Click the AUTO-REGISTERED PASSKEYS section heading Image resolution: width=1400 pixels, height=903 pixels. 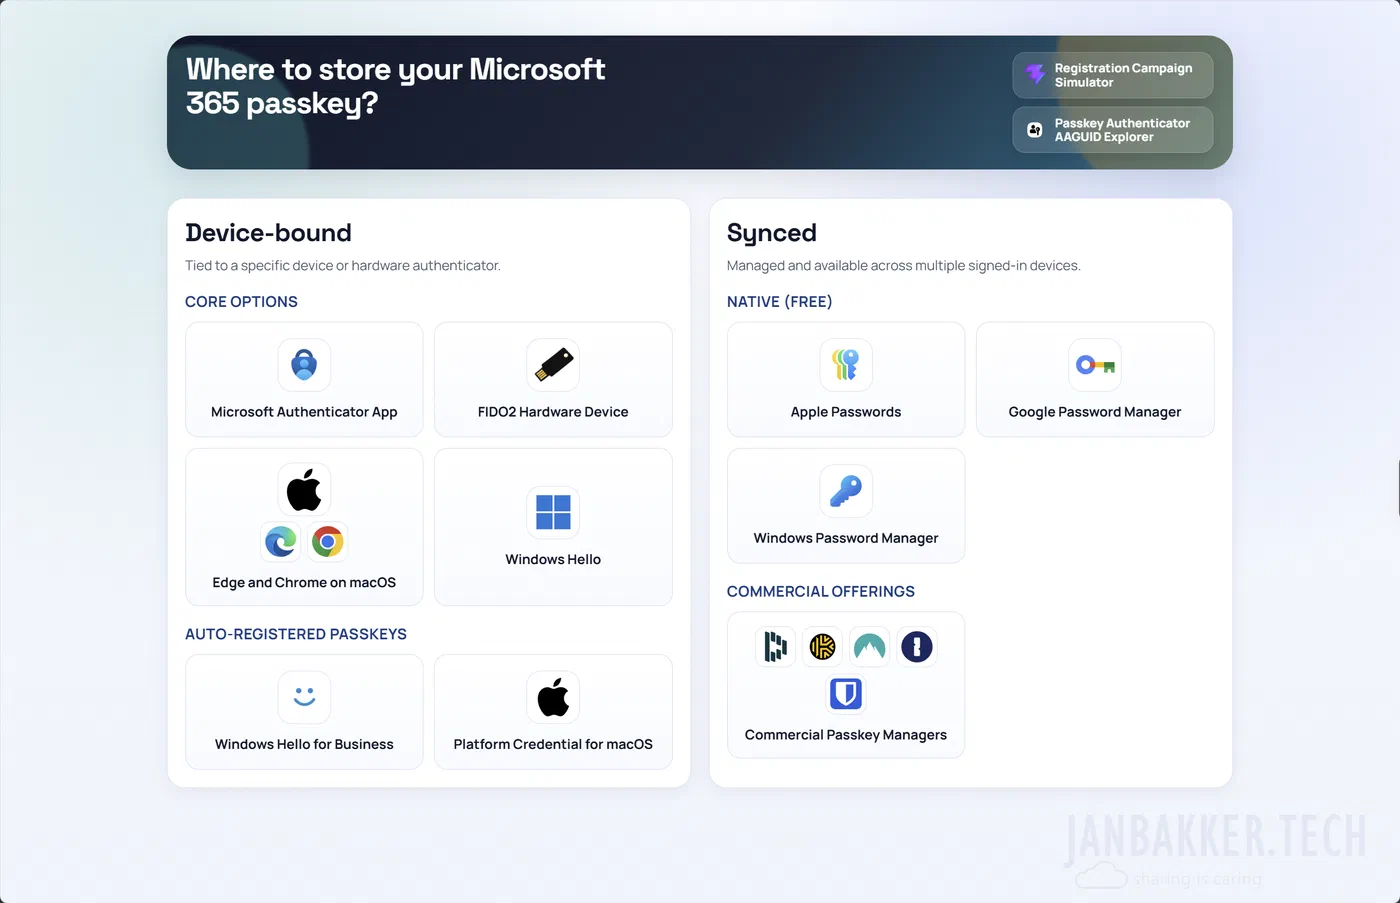[x=296, y=635]
